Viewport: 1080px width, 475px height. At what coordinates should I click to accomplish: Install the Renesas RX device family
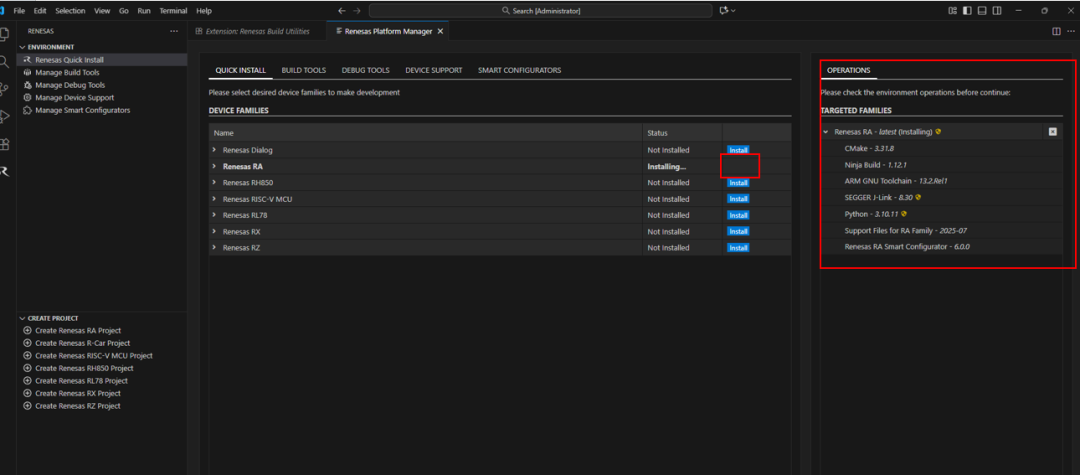tap(738, 231)
